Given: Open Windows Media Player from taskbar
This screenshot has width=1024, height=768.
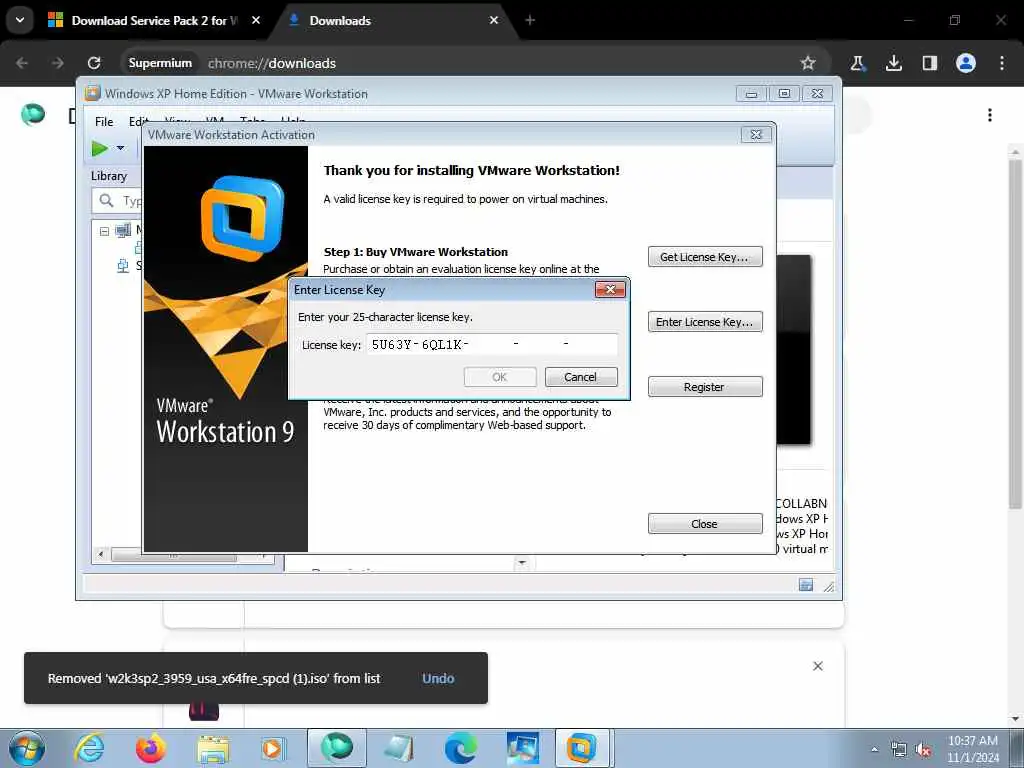Looking at the screenshot, I should [x=272, y=748].
